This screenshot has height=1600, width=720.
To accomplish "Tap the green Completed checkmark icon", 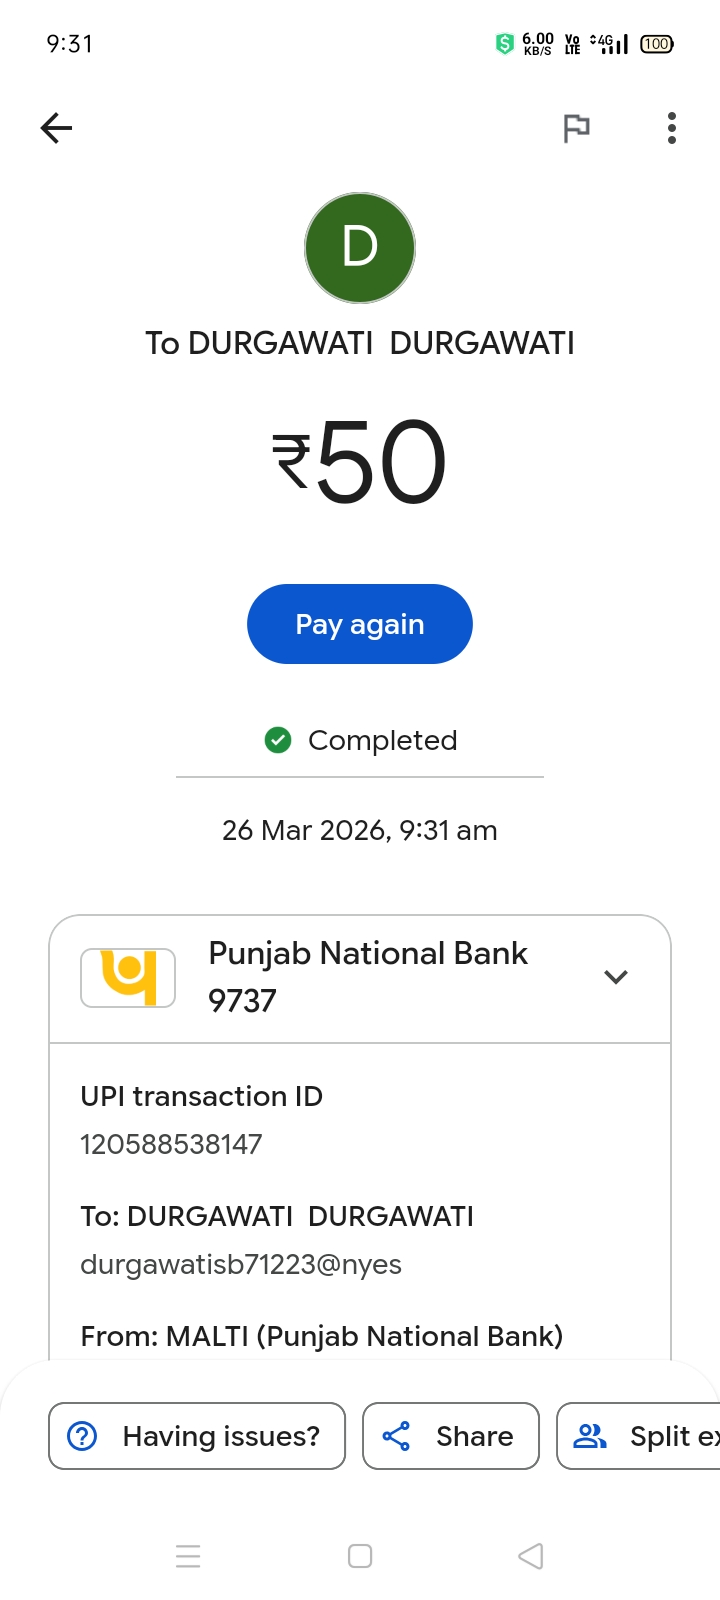I will pyautogui.click(x=278, y=740).
